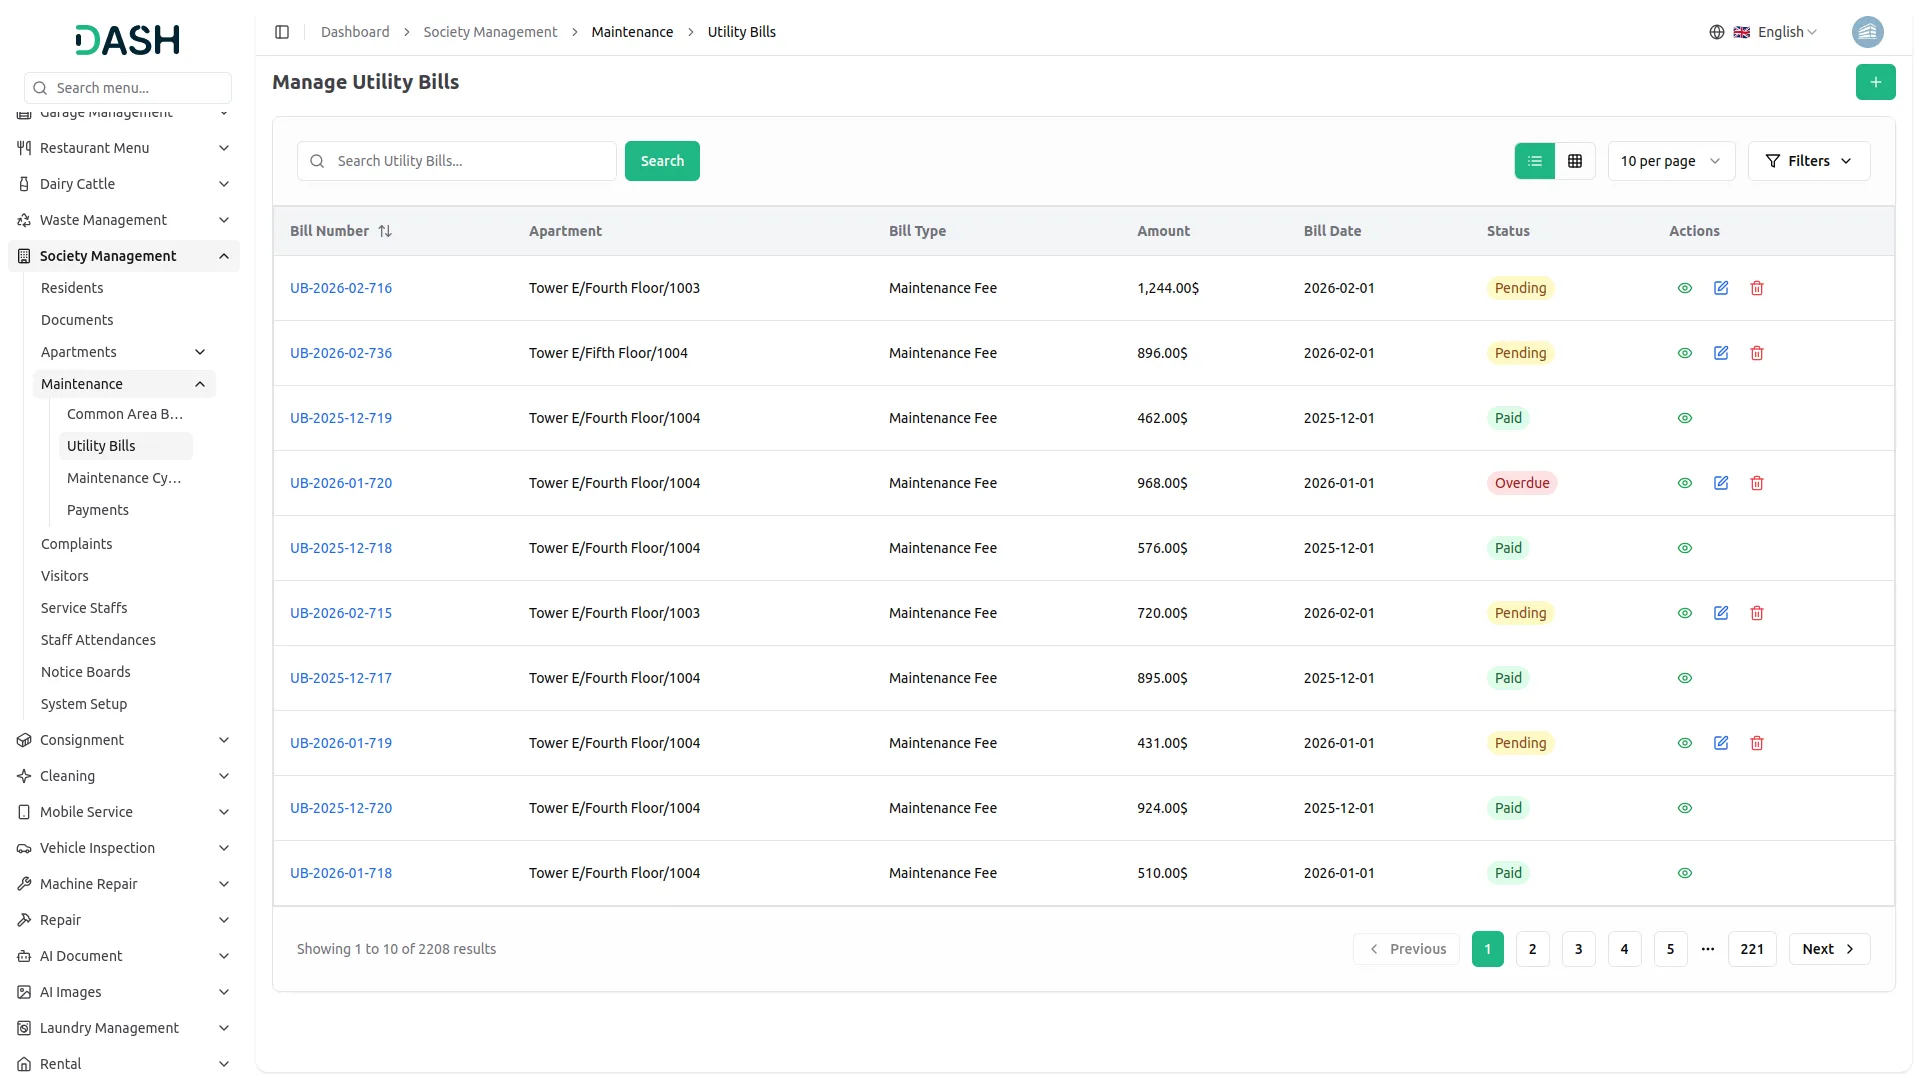Click the Search Utility Bills input field
Viewport: 1920px width, 1080px height.
point(470,161)
